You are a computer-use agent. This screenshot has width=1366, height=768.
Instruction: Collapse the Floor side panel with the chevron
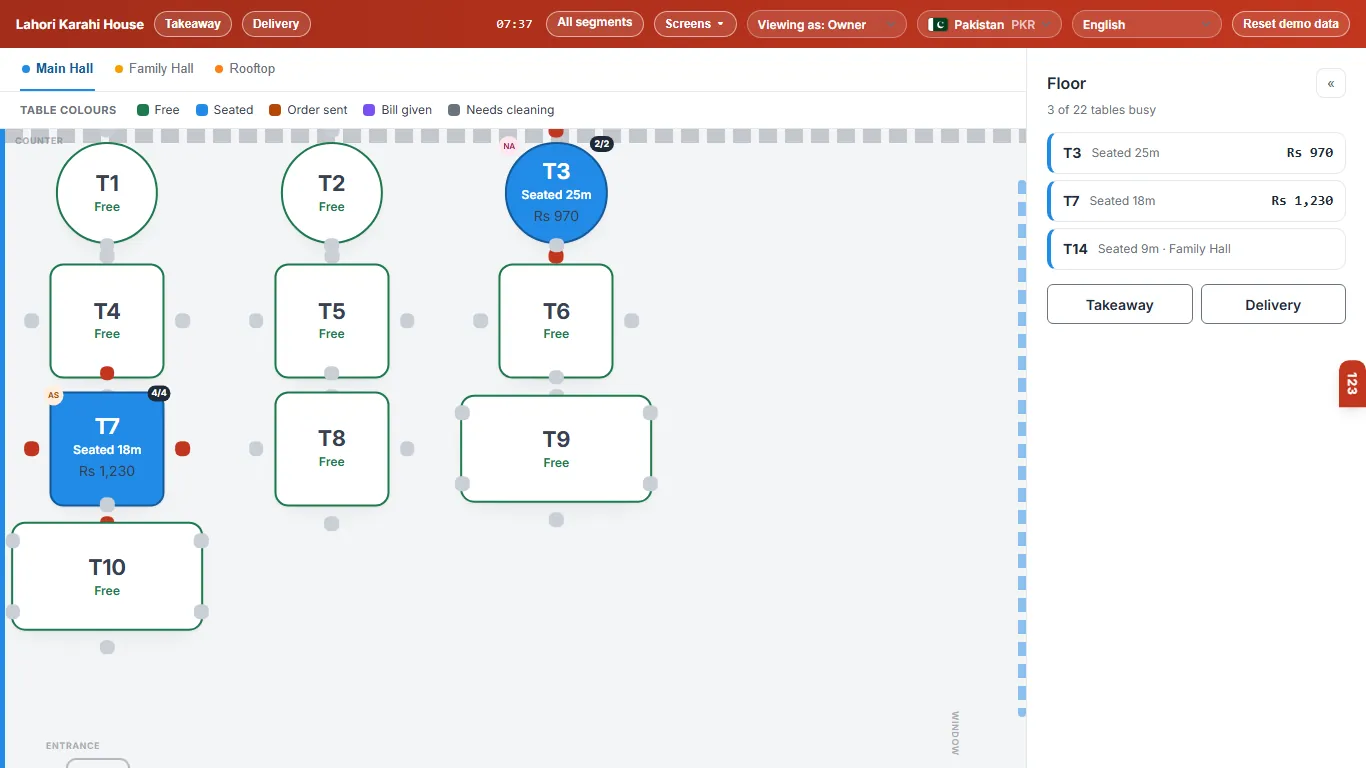tap(1331, 83)
